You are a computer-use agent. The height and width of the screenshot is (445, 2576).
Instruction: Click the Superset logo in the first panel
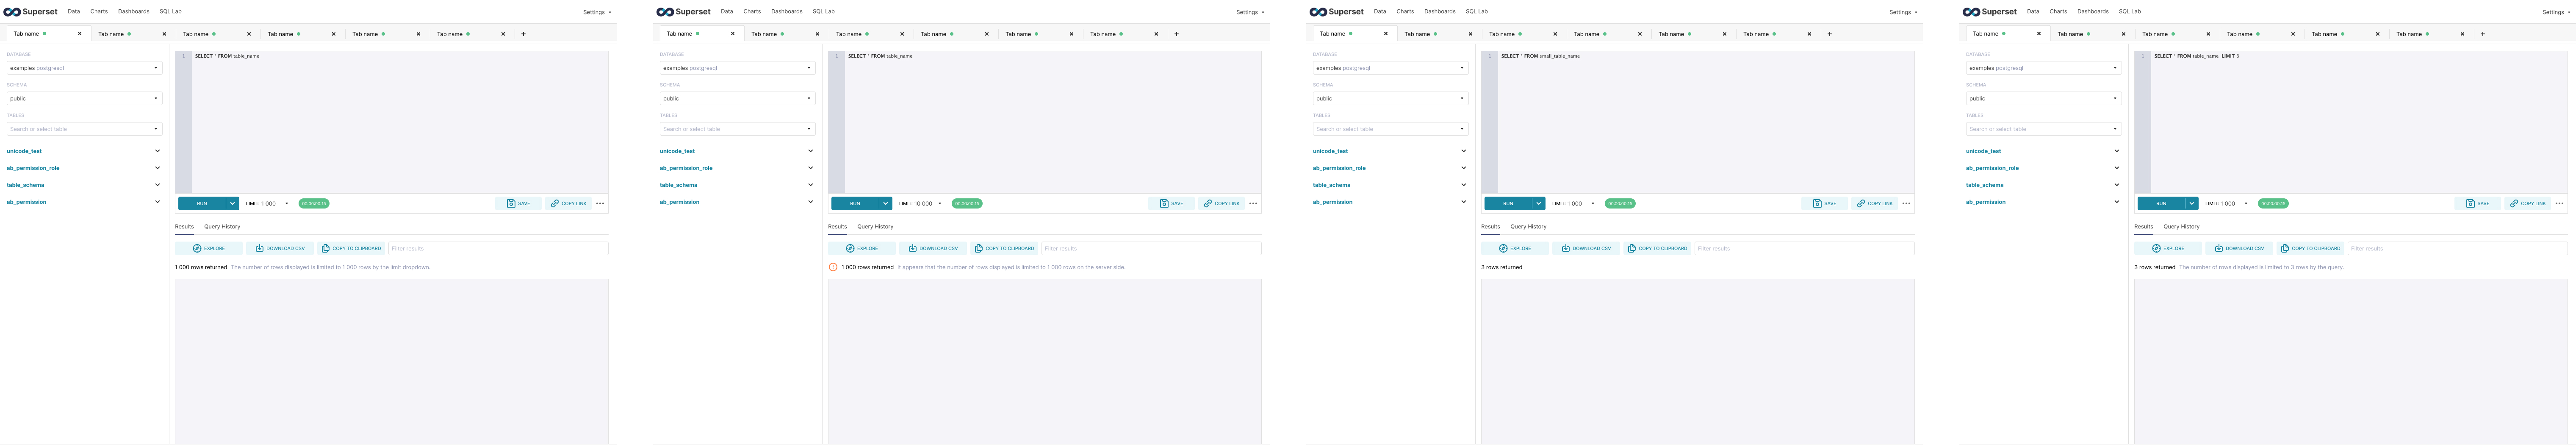31,12
